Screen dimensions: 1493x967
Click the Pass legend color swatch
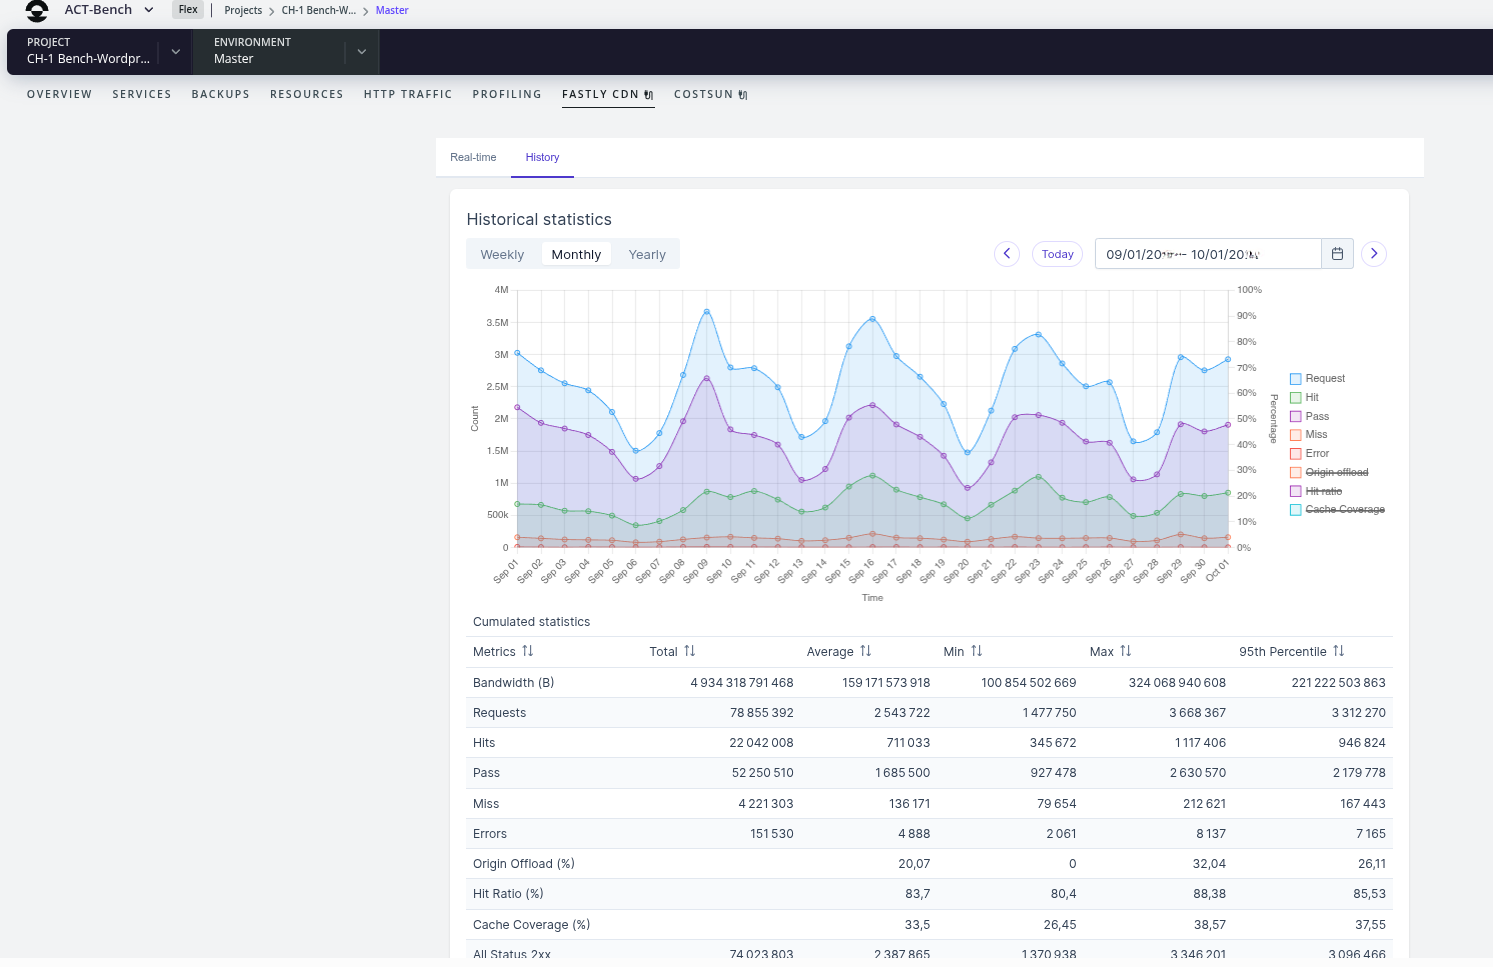click(1294, 416)
